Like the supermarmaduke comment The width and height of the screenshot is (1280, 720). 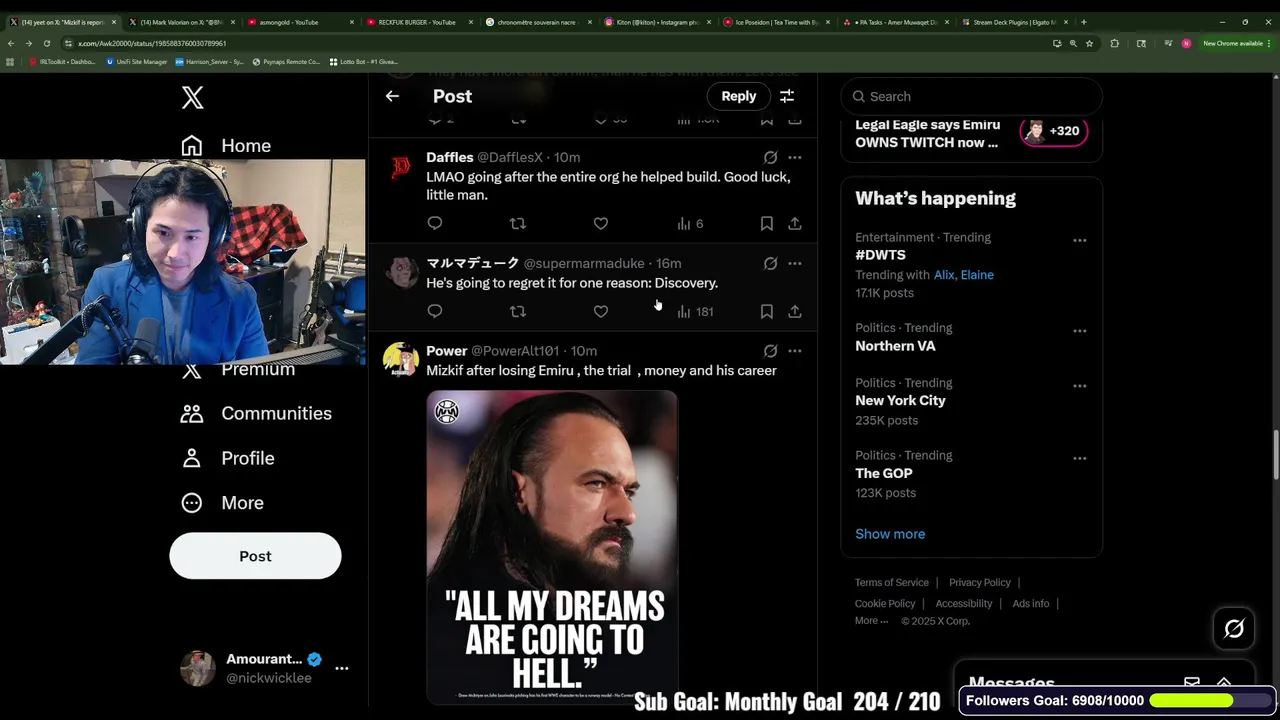pos(600,311)
